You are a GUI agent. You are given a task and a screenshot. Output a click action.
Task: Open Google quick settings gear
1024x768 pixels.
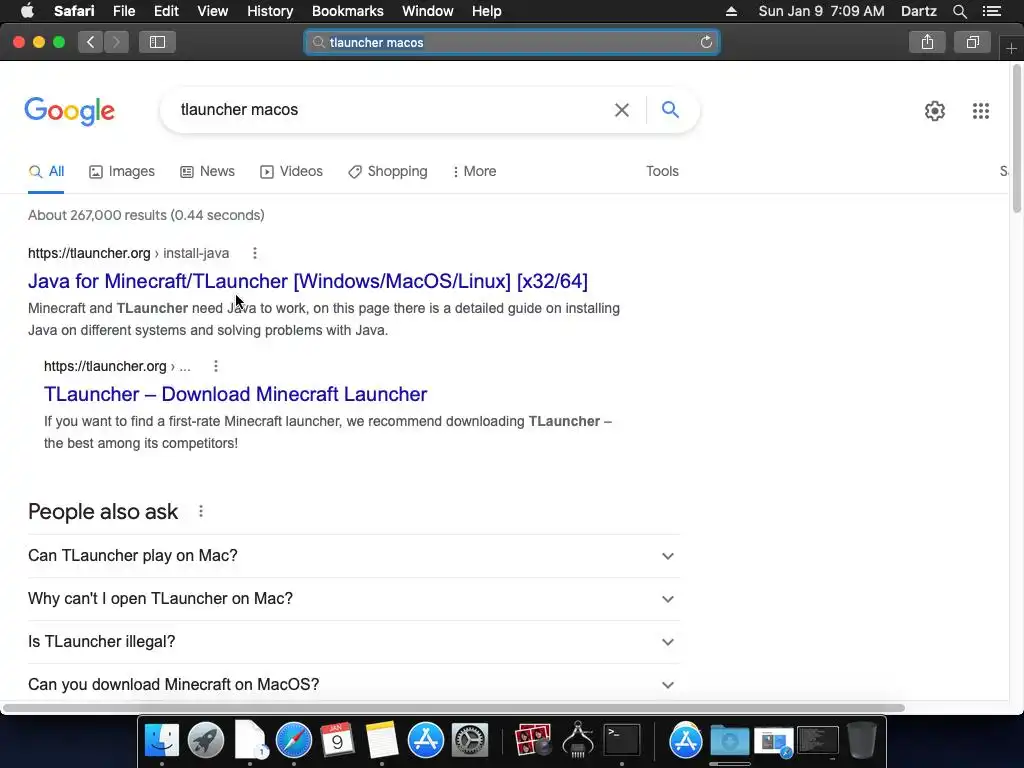click(935, 111)
